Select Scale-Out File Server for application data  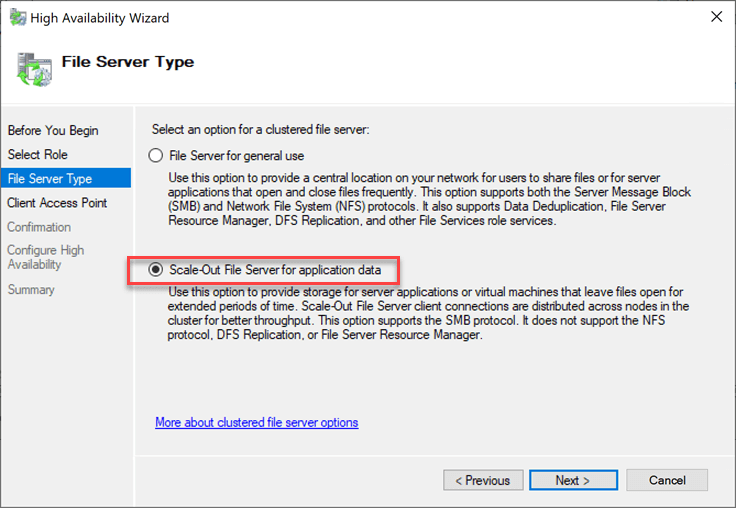pyautogui.click(x=155, y=269)
